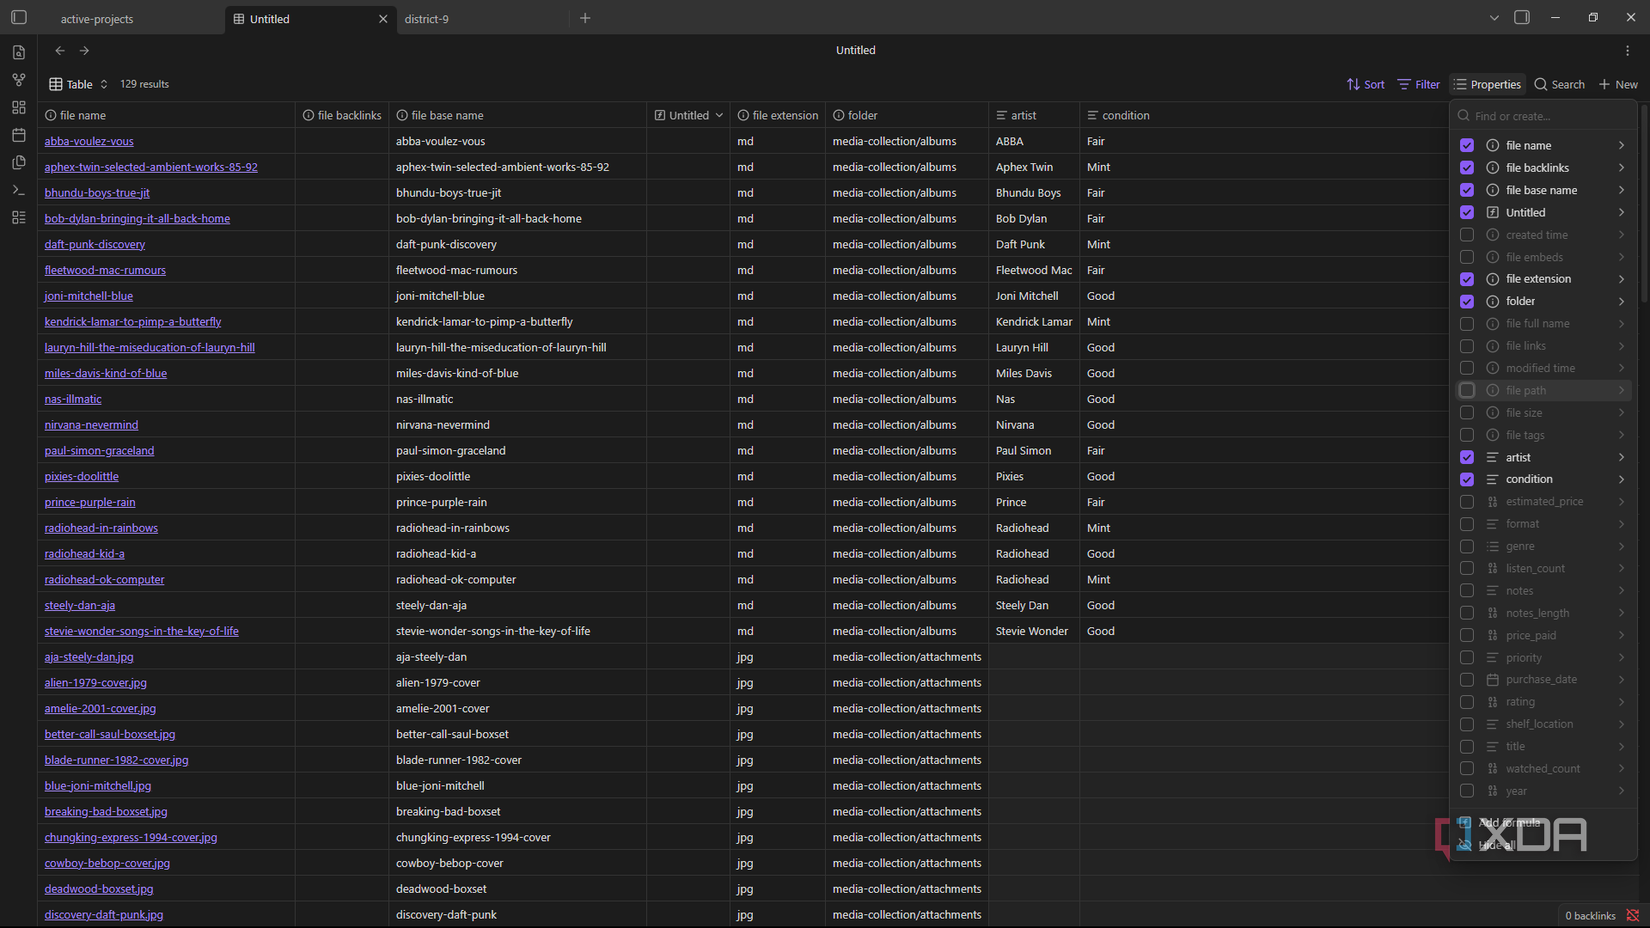Toggle the left sidebar panel icon
This screenshot has height=928, width=1650.
(19, 18)
